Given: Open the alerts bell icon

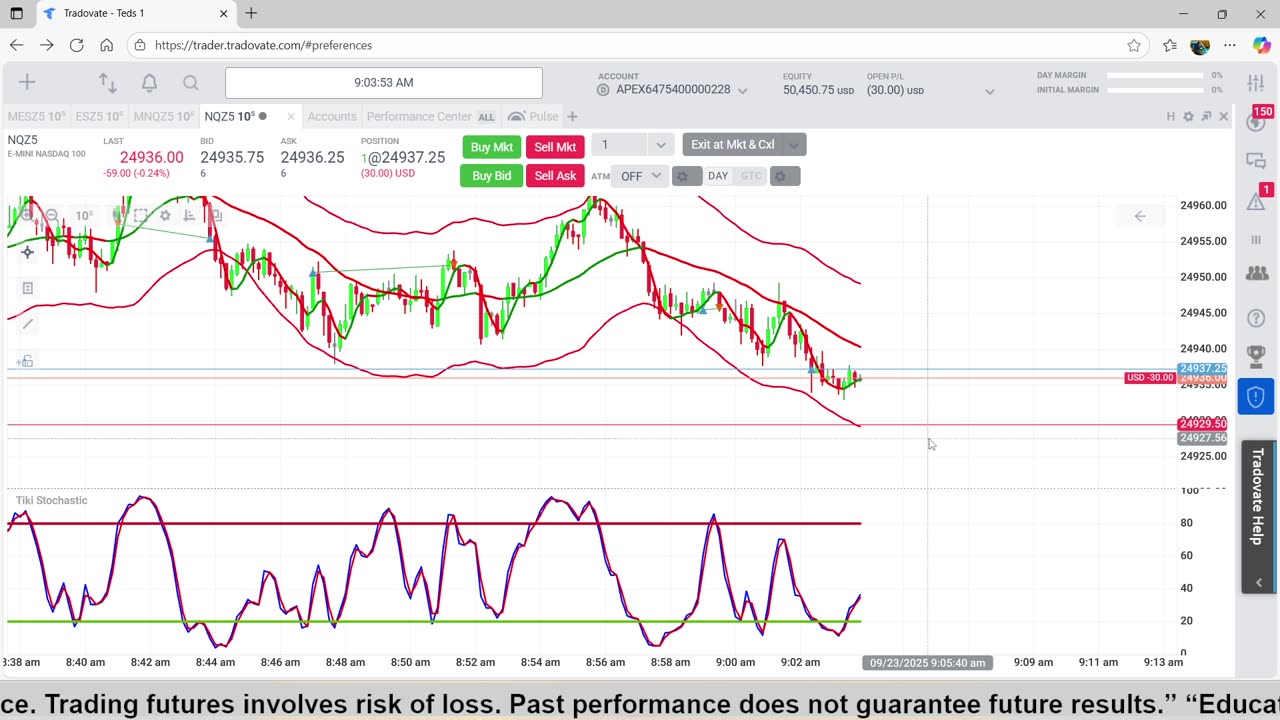Looking at the screenshot, I should pos(149,83).
